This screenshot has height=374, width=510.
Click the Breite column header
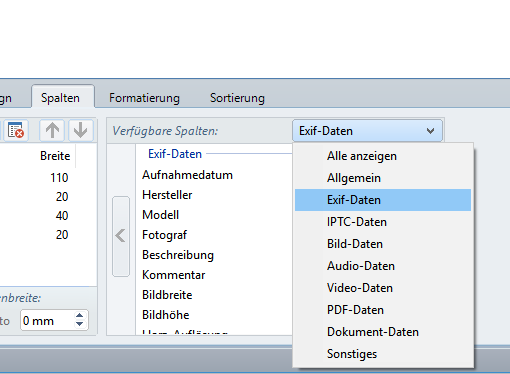[55, 156]
